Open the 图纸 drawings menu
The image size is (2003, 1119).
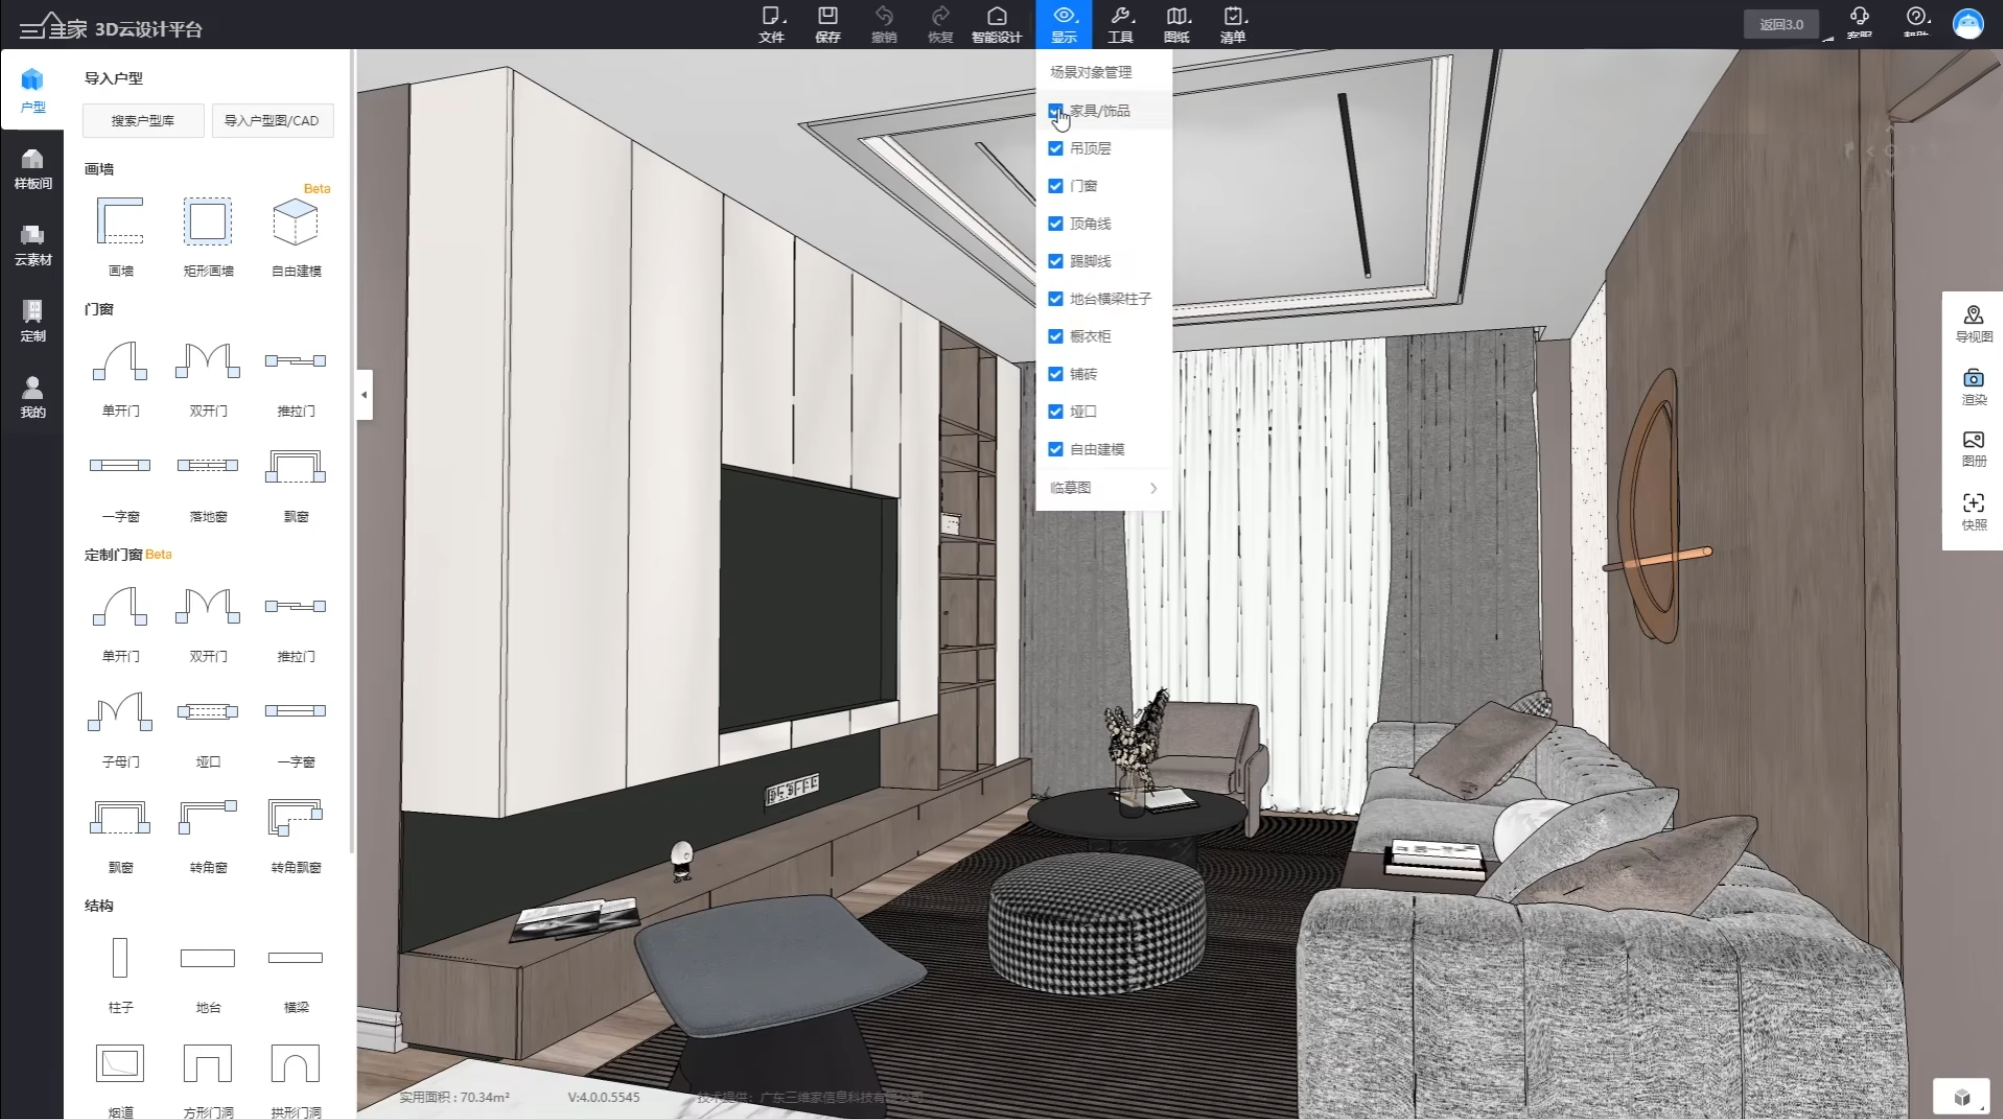coord(1177,23)
